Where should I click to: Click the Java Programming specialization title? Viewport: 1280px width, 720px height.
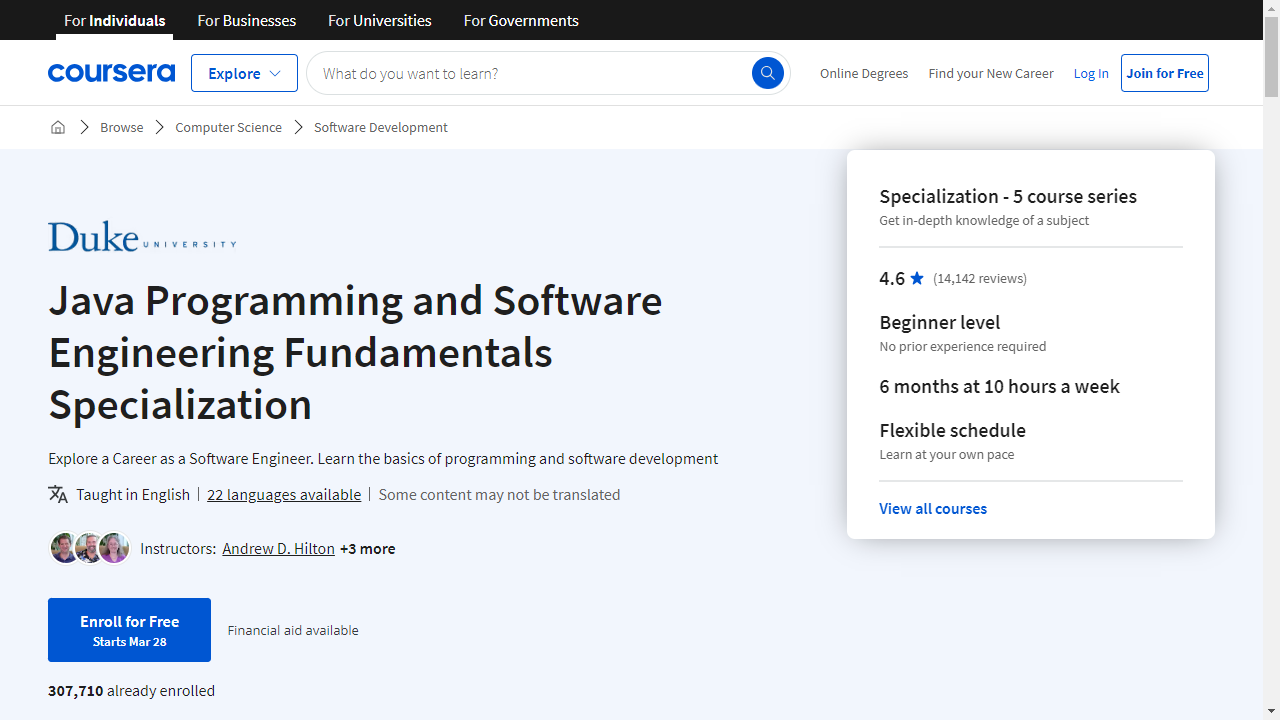tap(355, 352)
